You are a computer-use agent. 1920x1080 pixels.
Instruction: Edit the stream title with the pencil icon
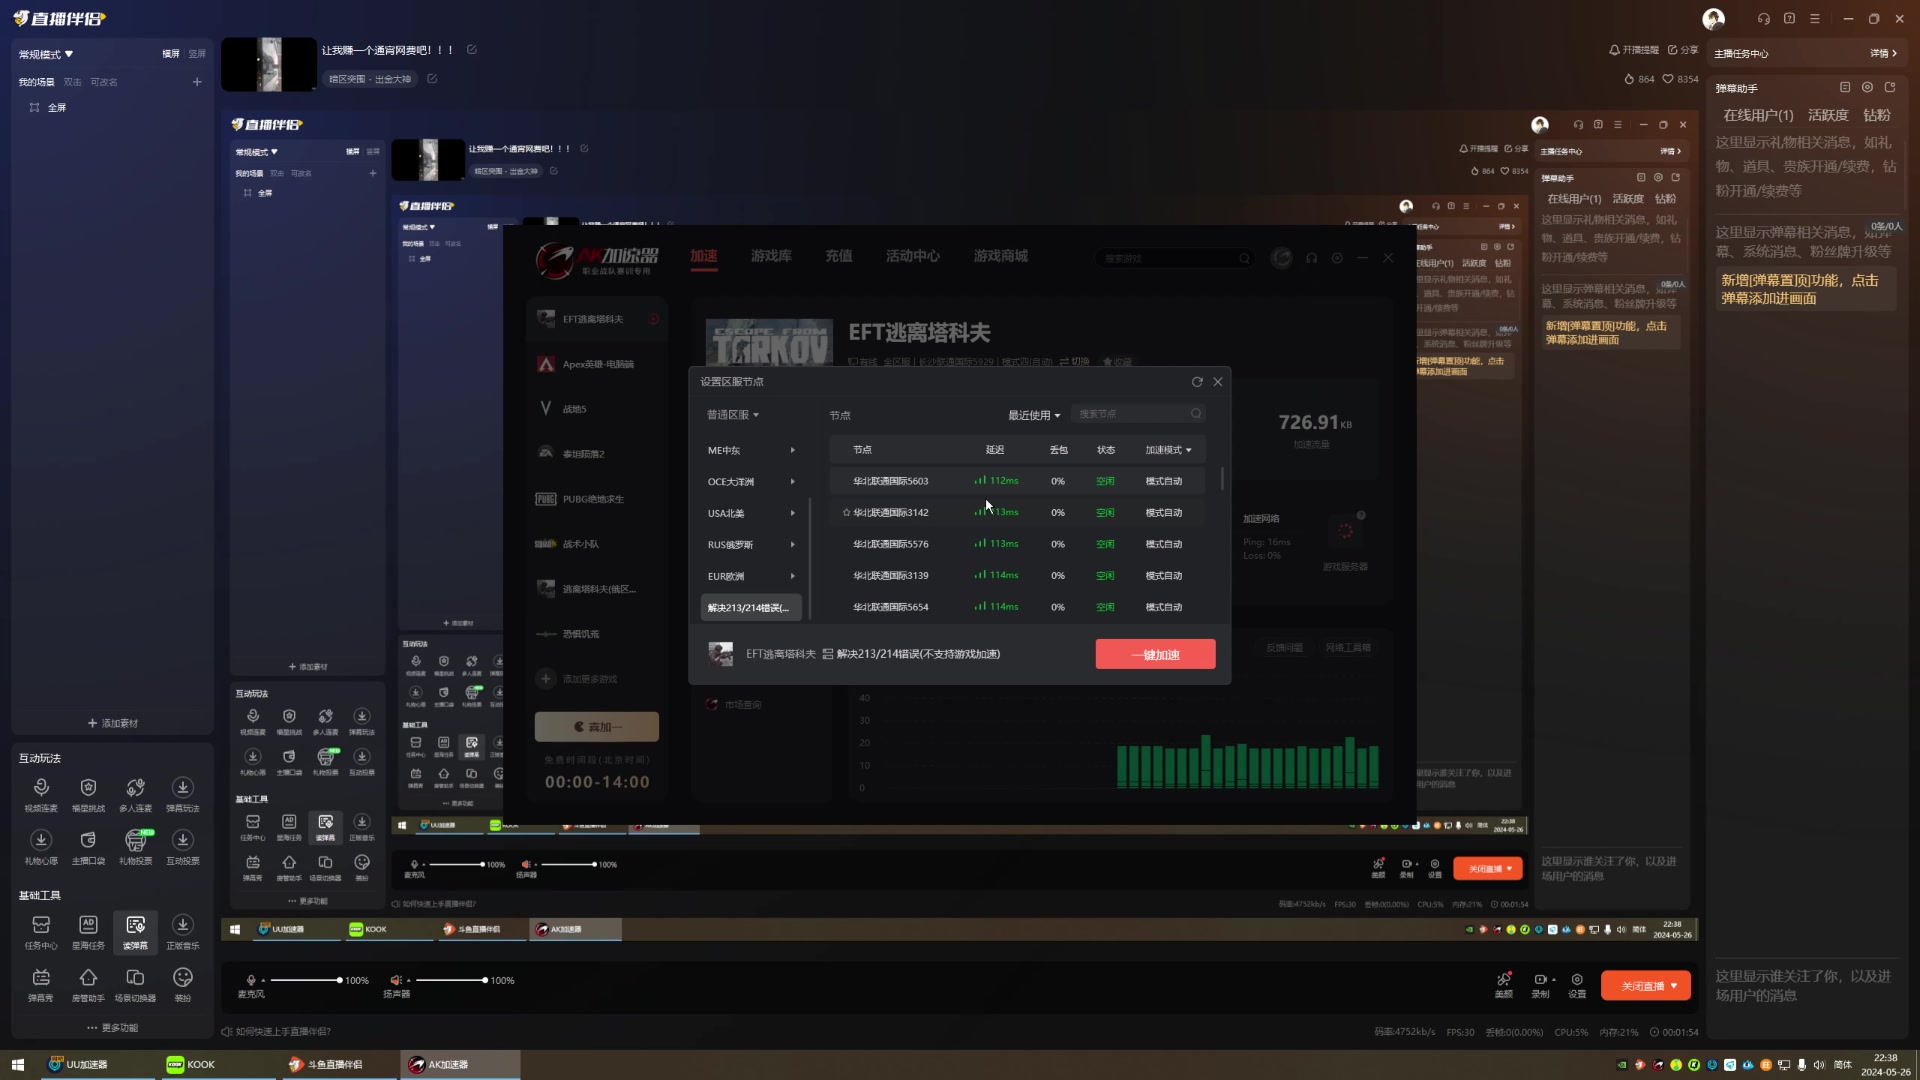click(x=472, y=49)
